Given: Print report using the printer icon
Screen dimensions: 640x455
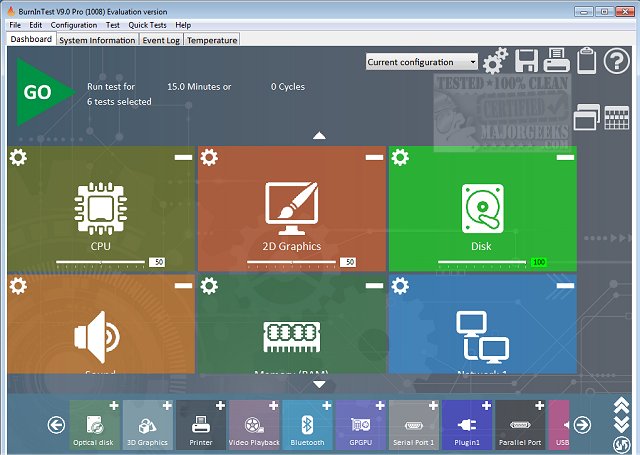Looking at the screenshot, I should (x=557, y=61).
